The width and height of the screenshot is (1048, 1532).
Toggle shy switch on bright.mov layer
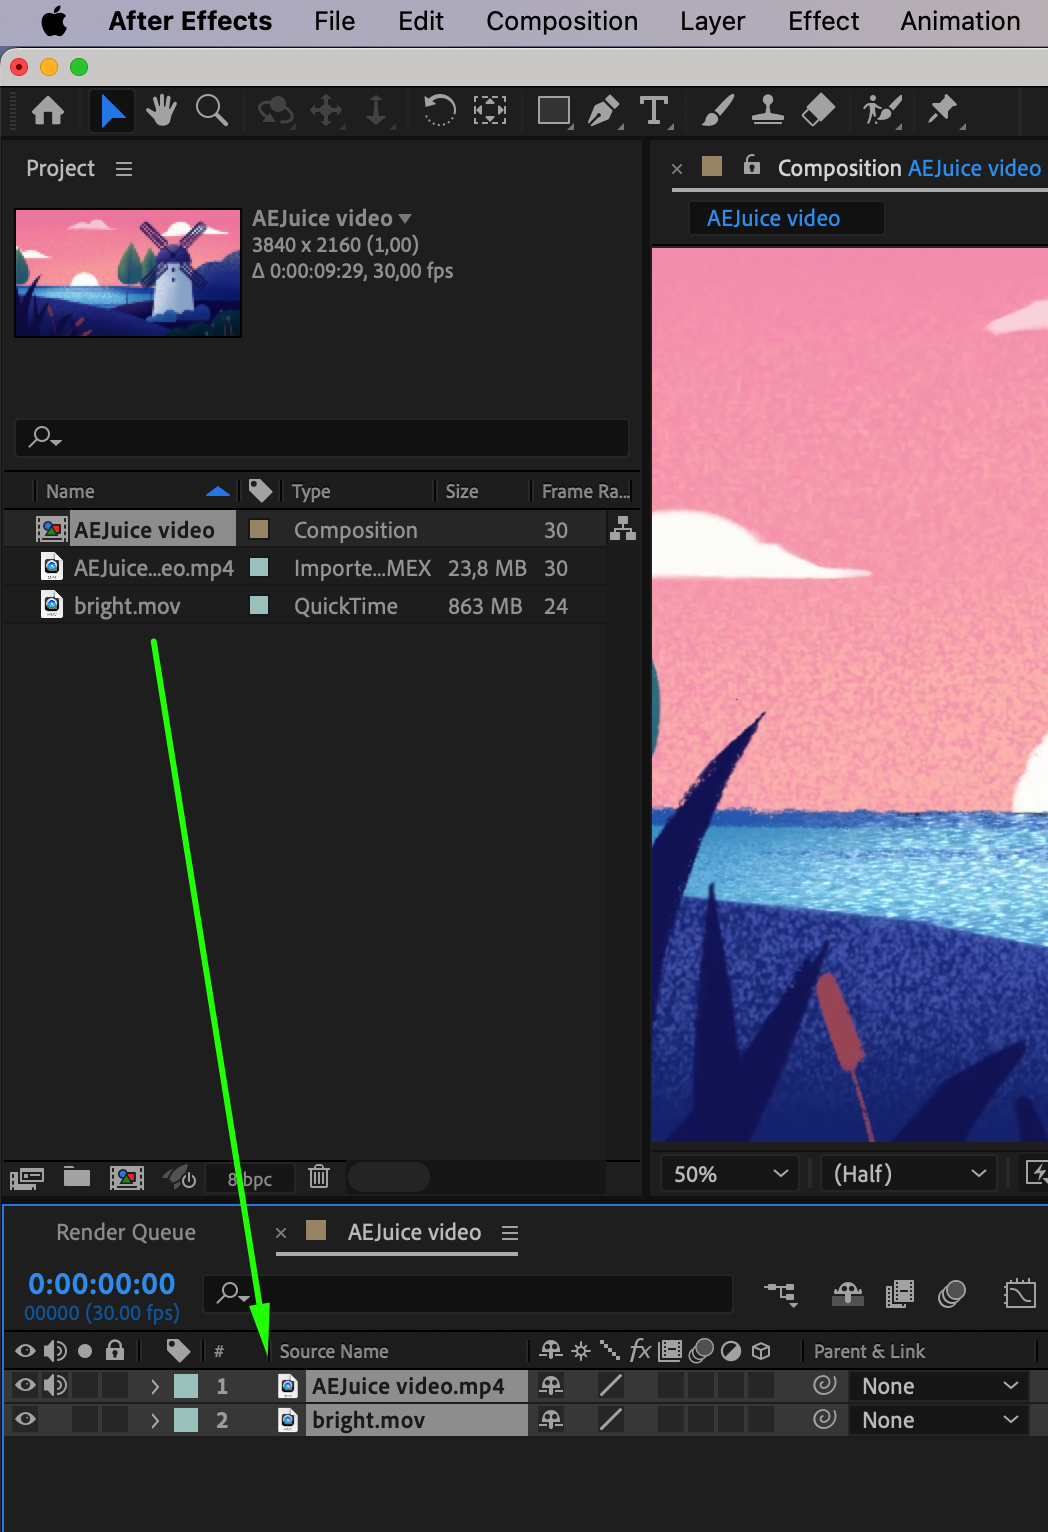[x=551, y=1419]
